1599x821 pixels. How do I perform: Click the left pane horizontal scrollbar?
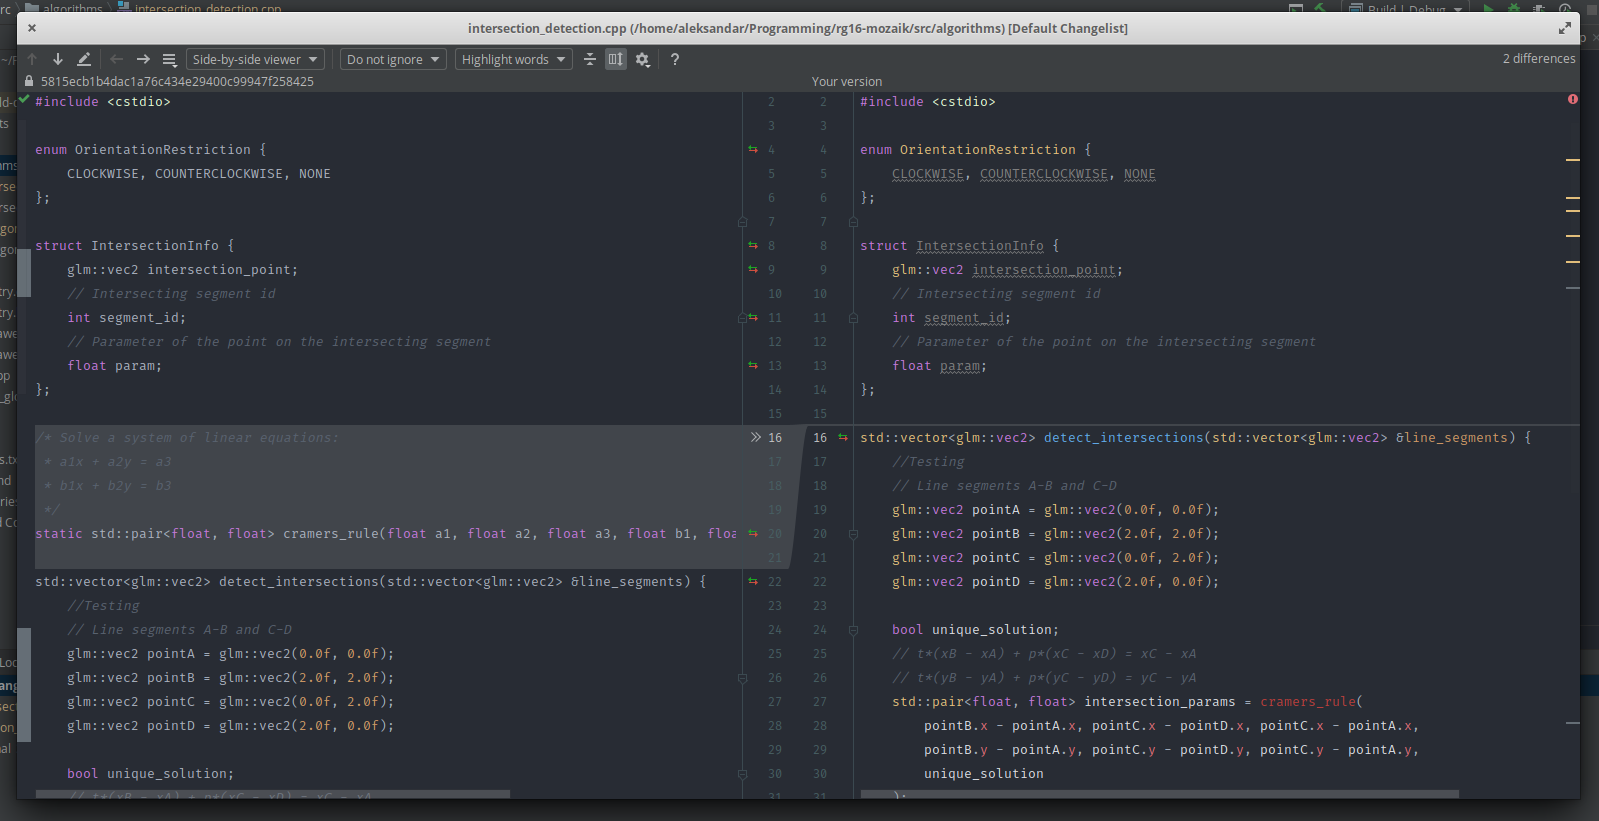(x=273, y=794)
